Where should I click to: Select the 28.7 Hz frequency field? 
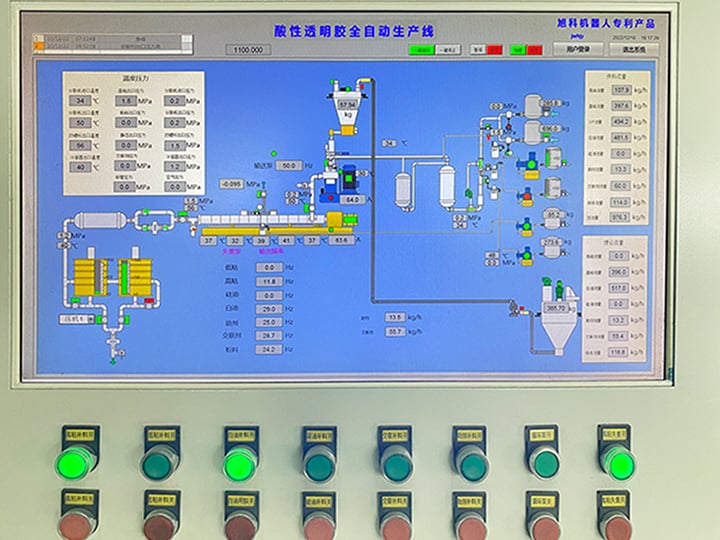(x=270, y=336)
